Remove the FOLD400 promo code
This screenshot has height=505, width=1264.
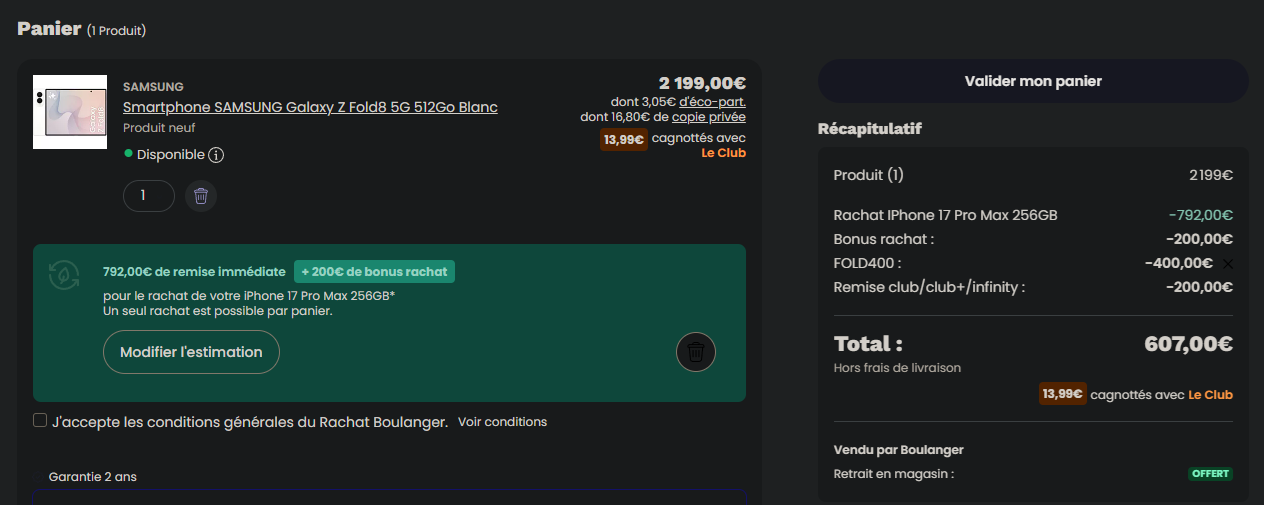(x=1228, y=264)
